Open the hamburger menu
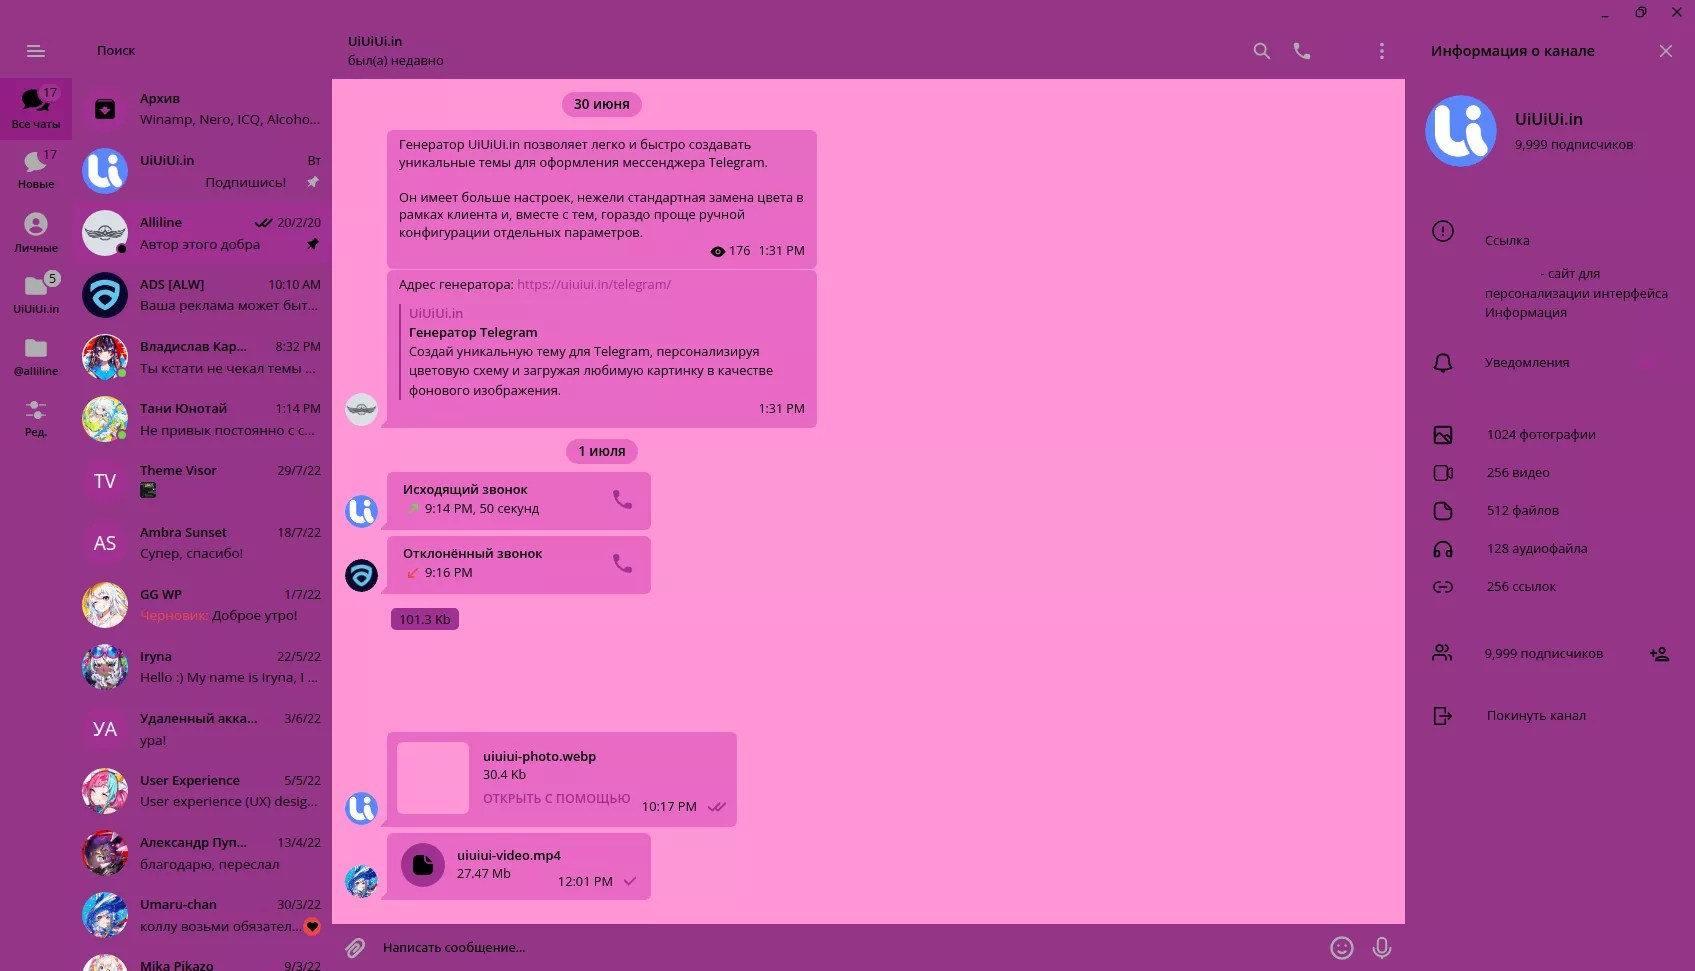1695x971 pixels. pyautogui.click(x=35, y=50)
